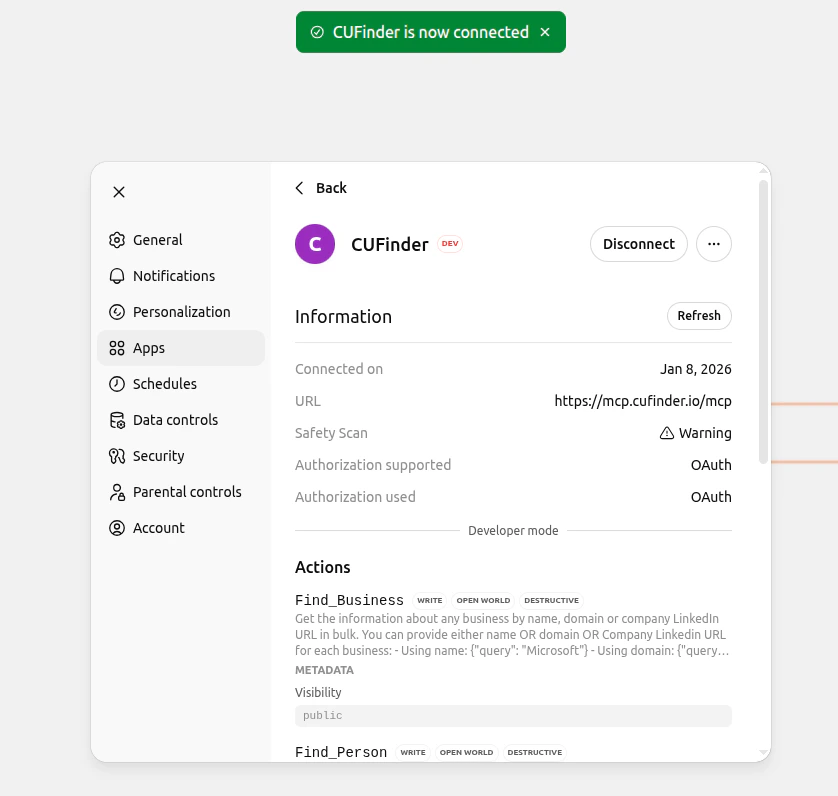Select the Personalization icon
Viewport: 838px width, 796px height.
(x=117, y=312)
